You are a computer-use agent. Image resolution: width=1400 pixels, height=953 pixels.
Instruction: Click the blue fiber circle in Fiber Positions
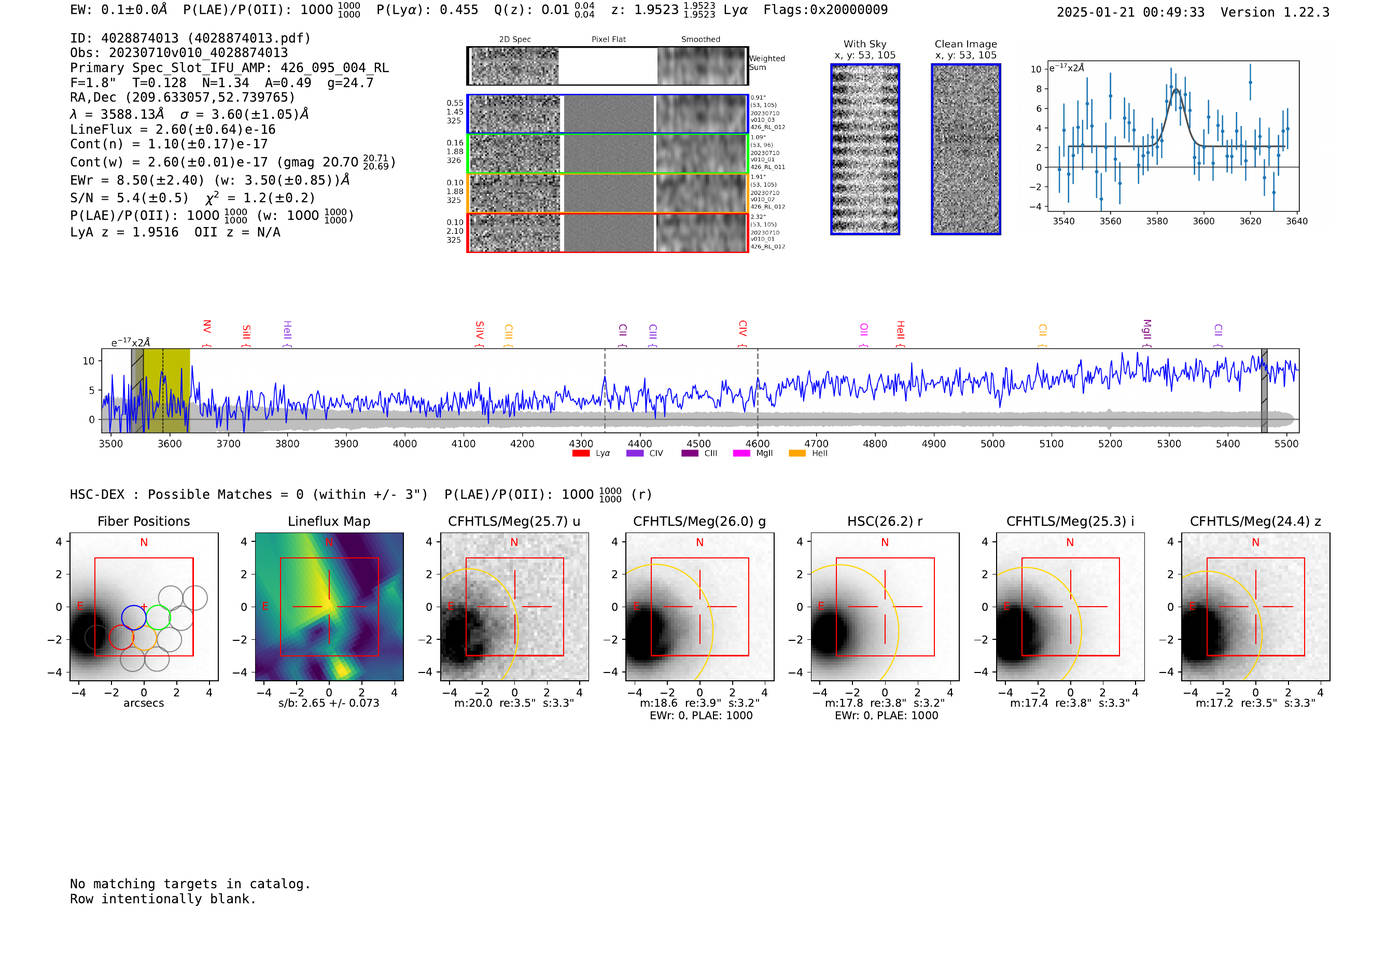tap(133, 617)
